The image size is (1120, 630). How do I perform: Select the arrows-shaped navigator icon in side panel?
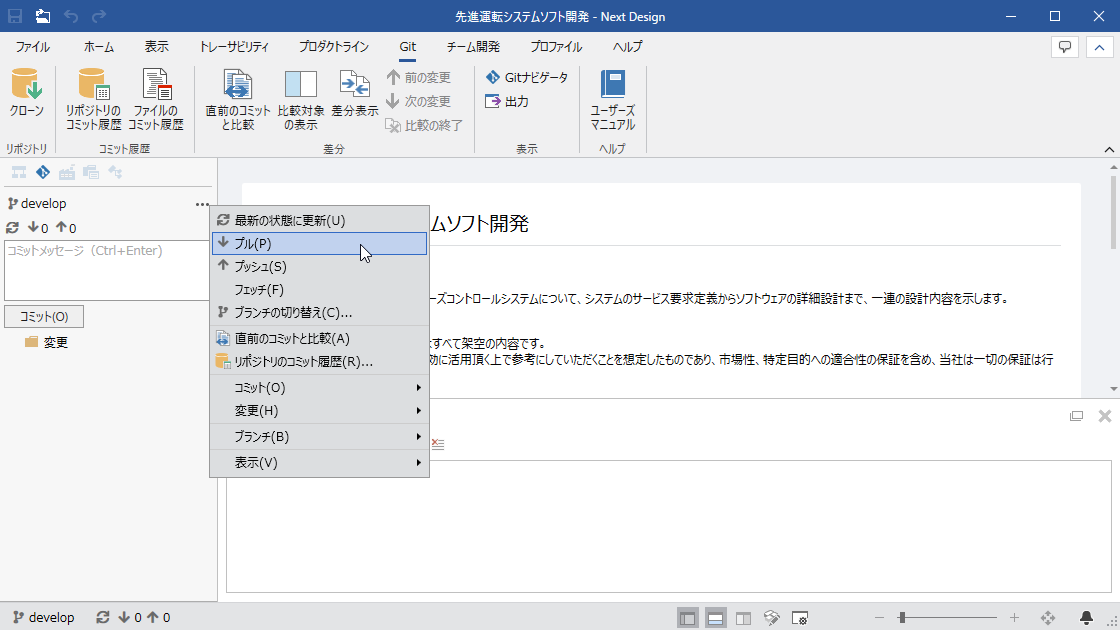[x=115, y=172]
